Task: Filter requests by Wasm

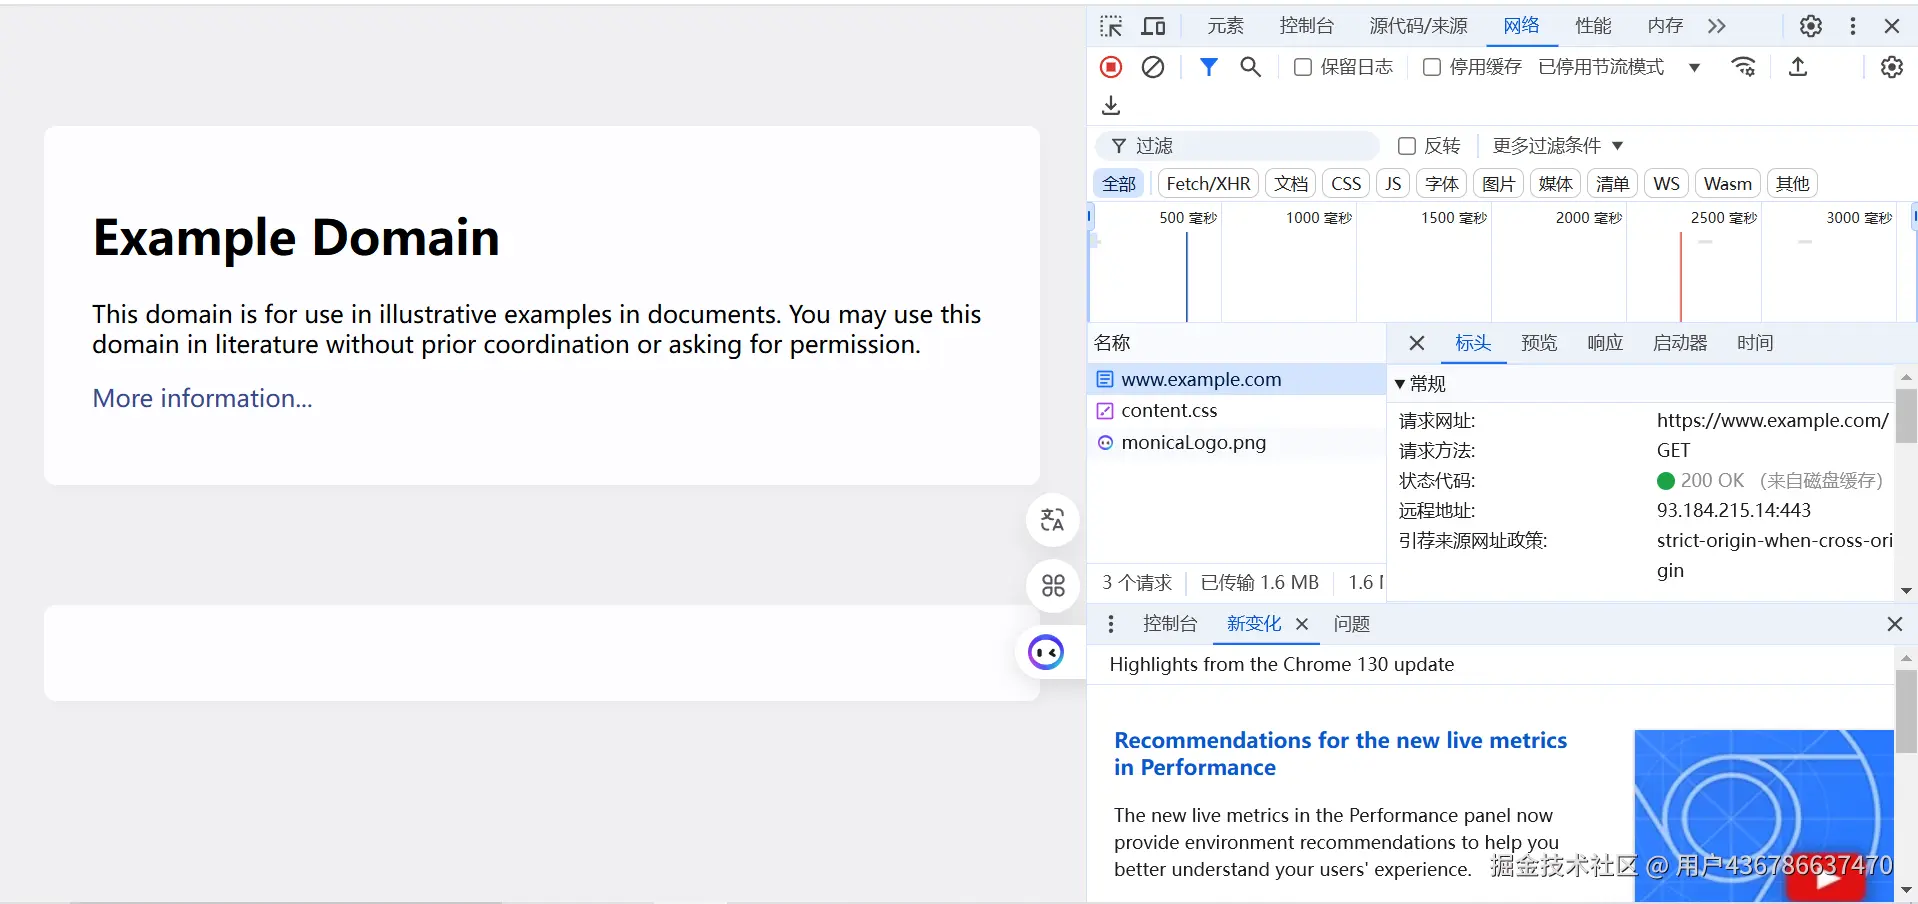Action: point(1728,184)
